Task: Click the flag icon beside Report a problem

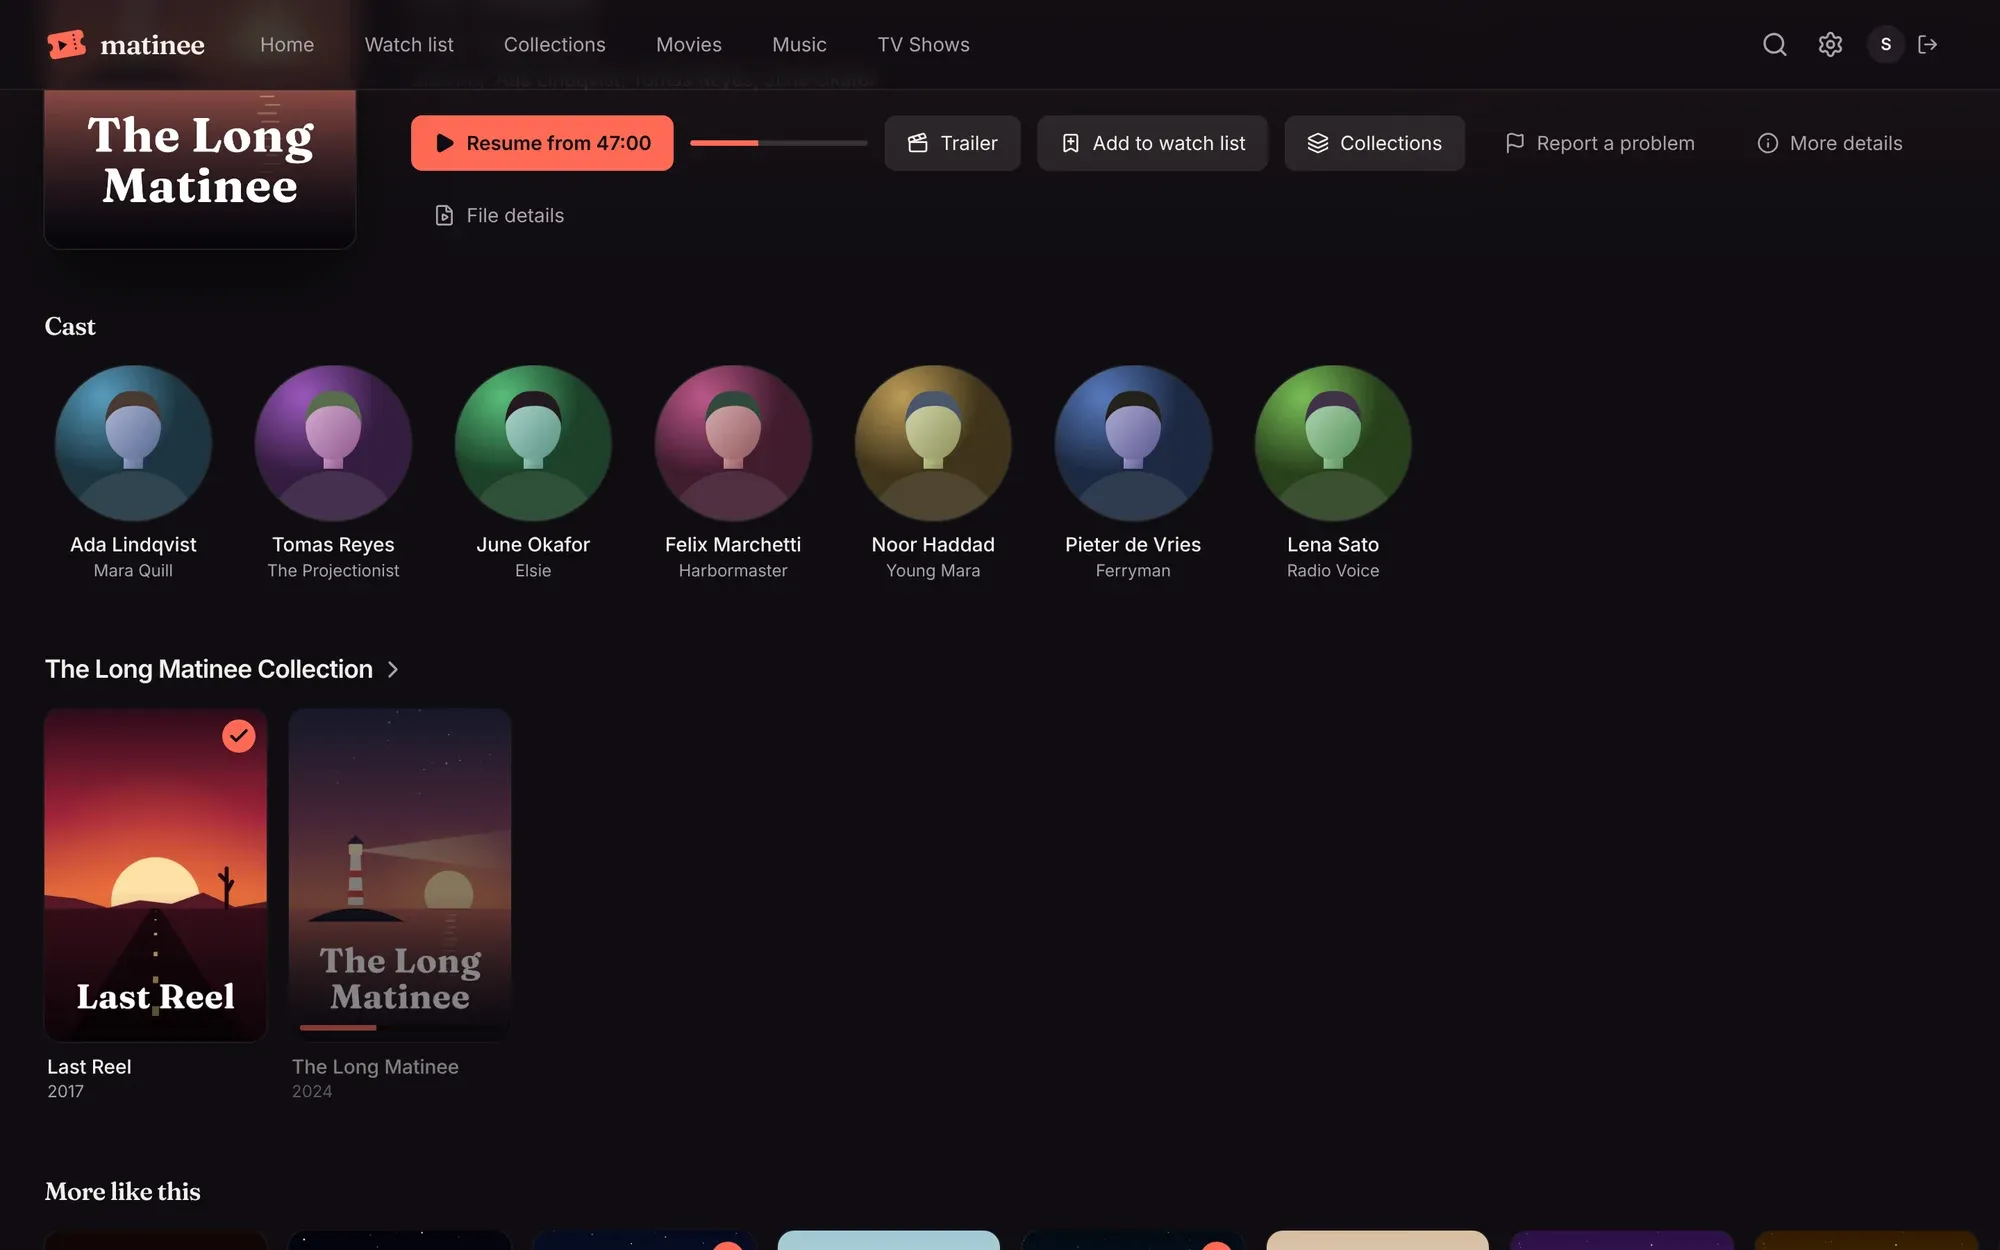Action: point(1515,143)
